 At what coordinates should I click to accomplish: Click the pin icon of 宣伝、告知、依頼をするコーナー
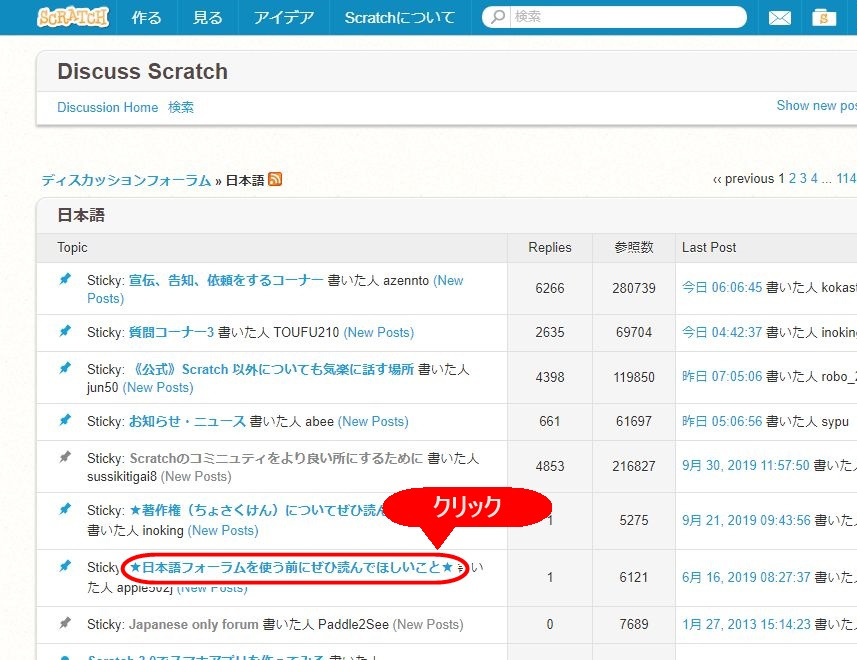coord(65,279)
